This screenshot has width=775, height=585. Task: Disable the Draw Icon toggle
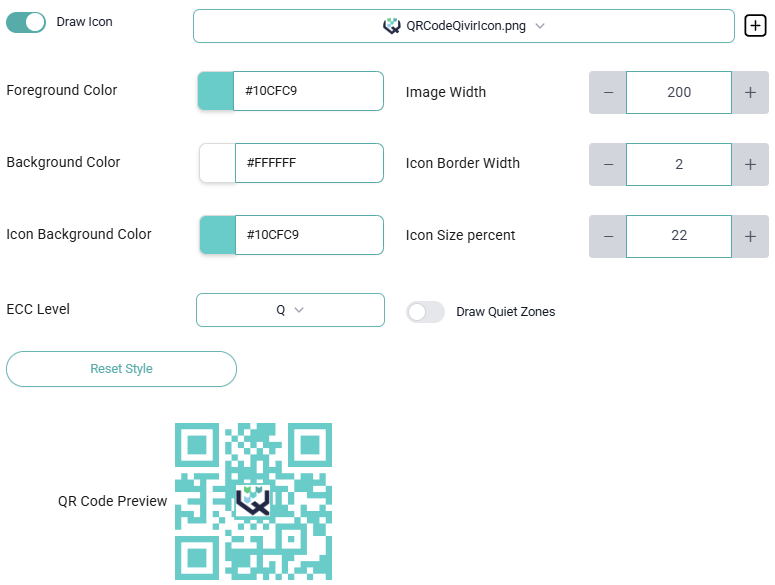click(x=26, y=22)
